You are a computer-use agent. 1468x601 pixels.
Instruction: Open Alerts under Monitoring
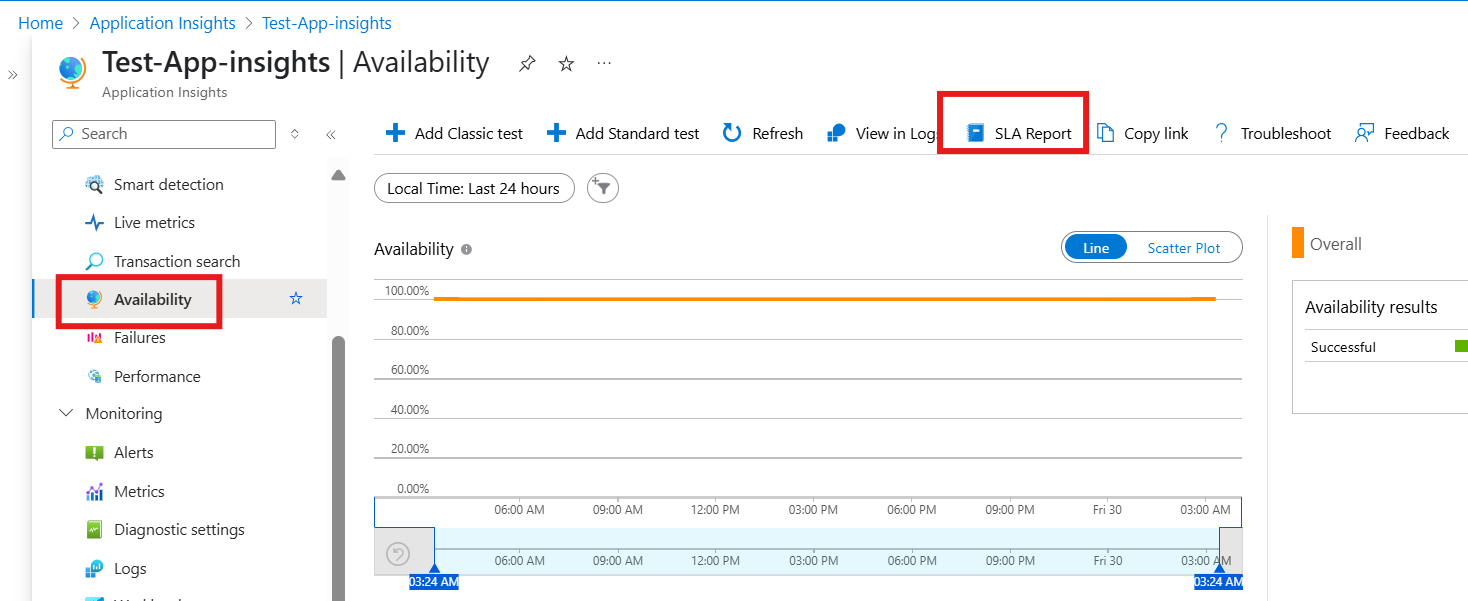134,452
